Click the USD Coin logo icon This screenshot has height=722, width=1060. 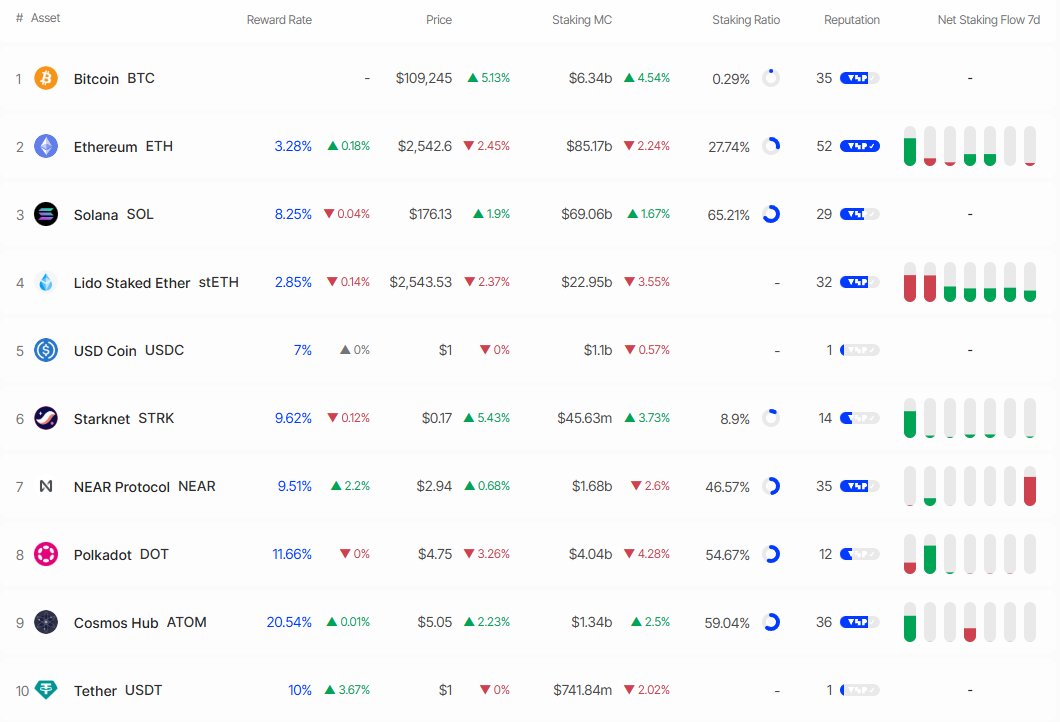point(46,350)
